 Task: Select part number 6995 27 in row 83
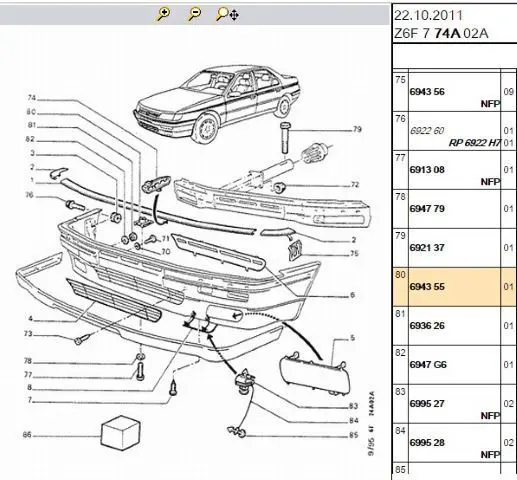427,404
